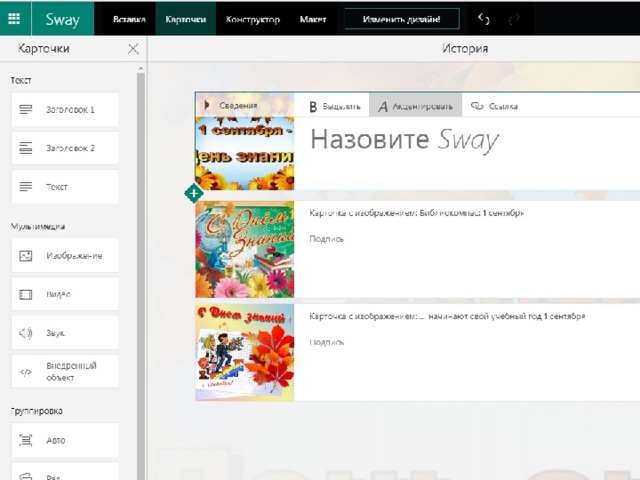Image resolution: width=640 pixels, height=480 pixels.
Task: Click the panel scrollbar up arrow
Action: (141, 68)
